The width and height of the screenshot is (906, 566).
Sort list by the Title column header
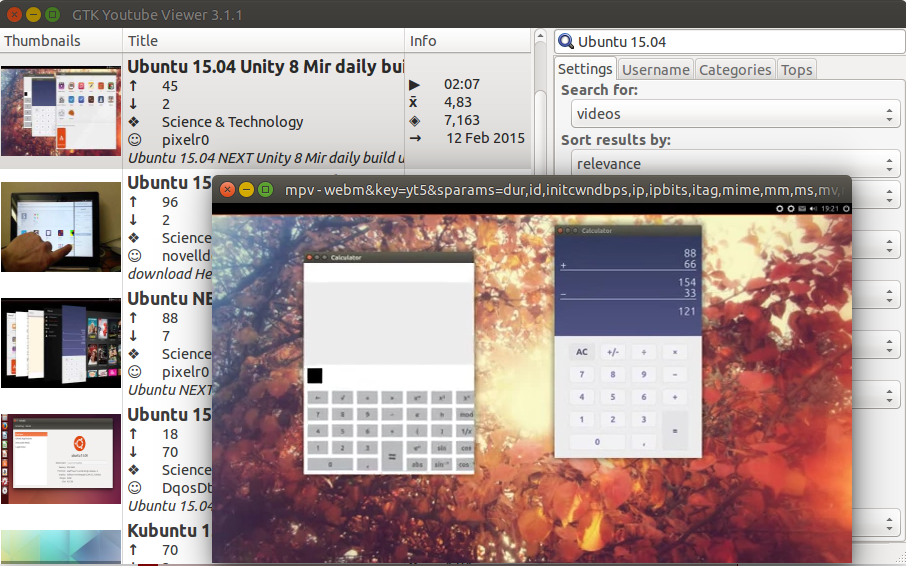[x=263, y=40]
